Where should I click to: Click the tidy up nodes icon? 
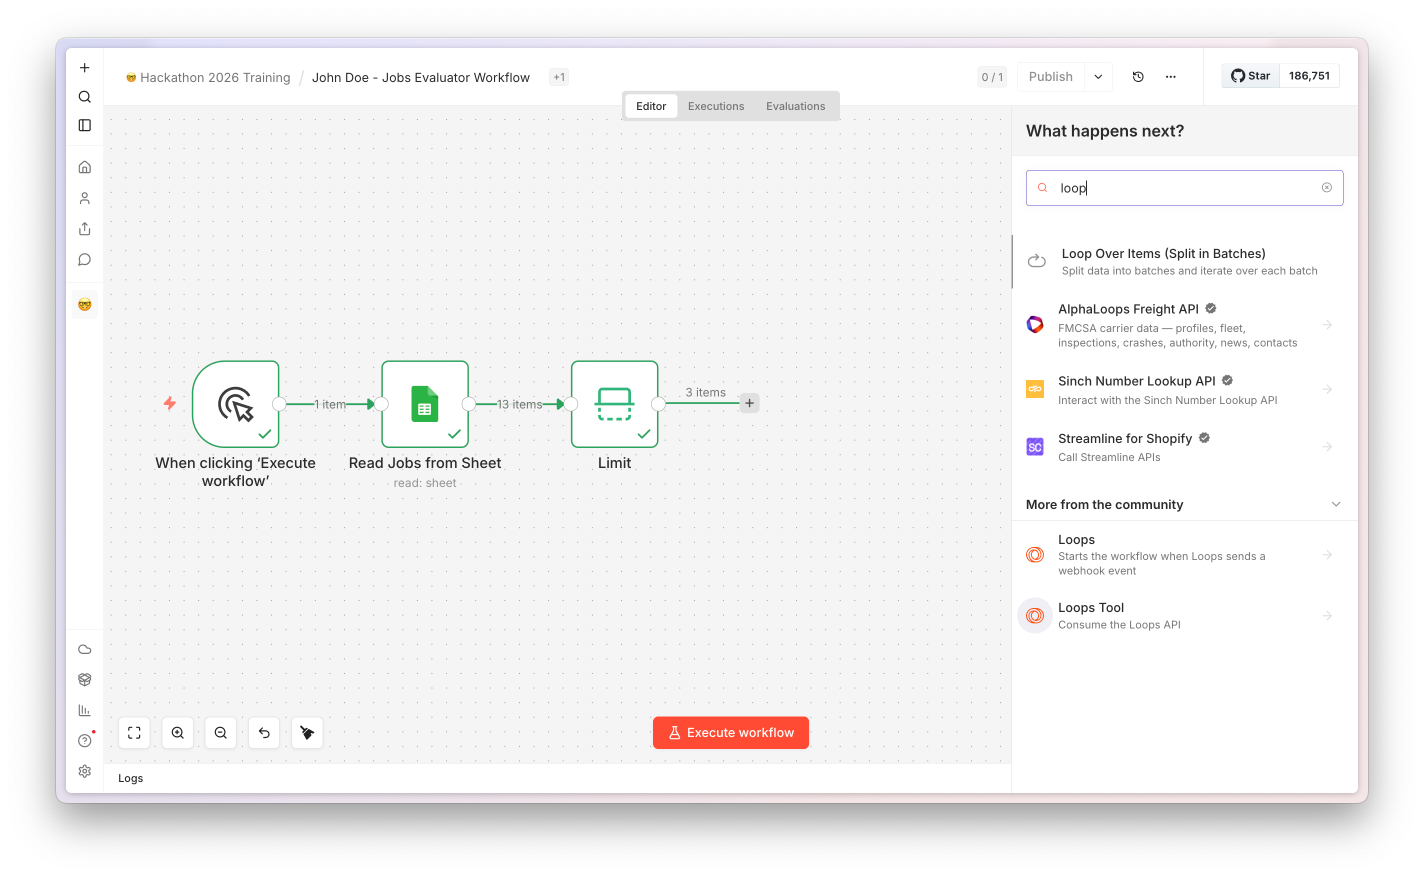click(307, 733)
